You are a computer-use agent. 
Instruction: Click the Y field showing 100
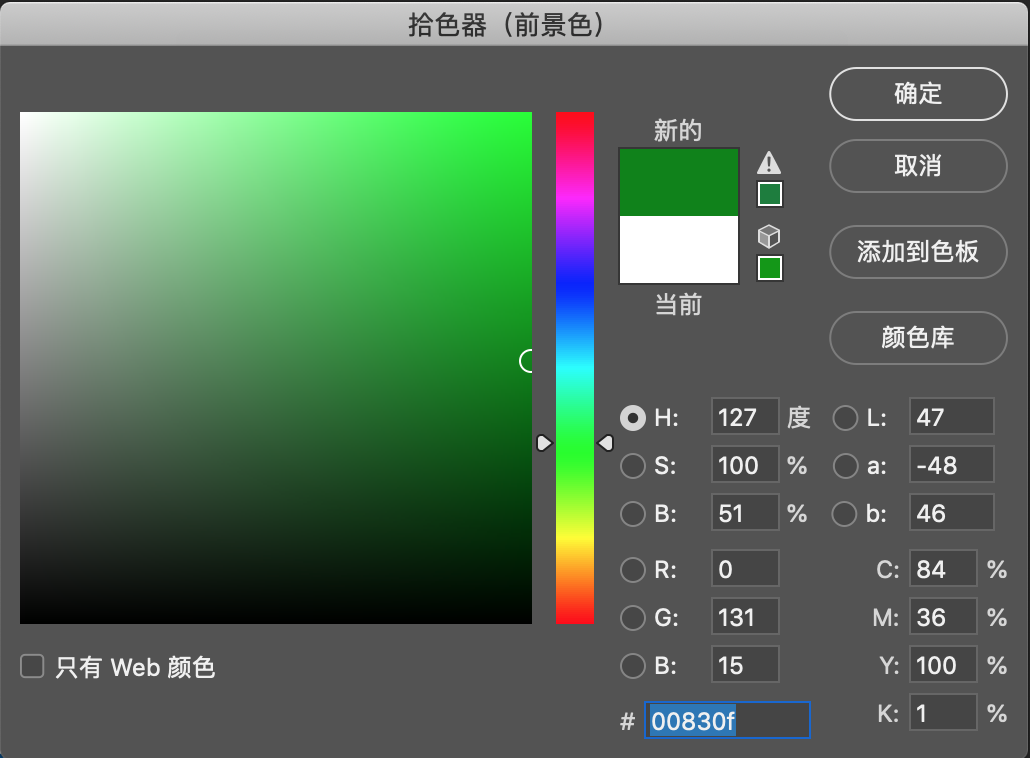pos(943,664)
